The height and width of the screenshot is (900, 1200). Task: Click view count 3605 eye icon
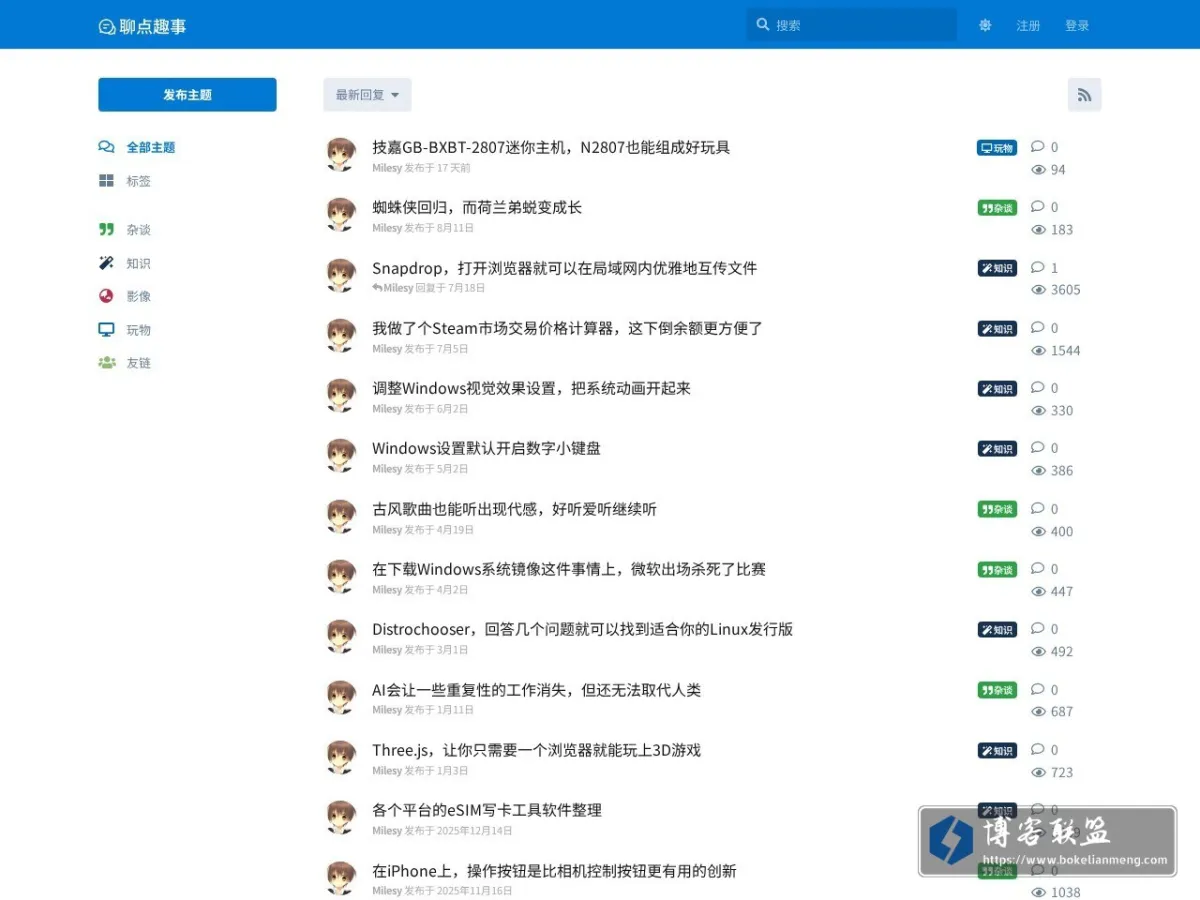(1038, 290)
